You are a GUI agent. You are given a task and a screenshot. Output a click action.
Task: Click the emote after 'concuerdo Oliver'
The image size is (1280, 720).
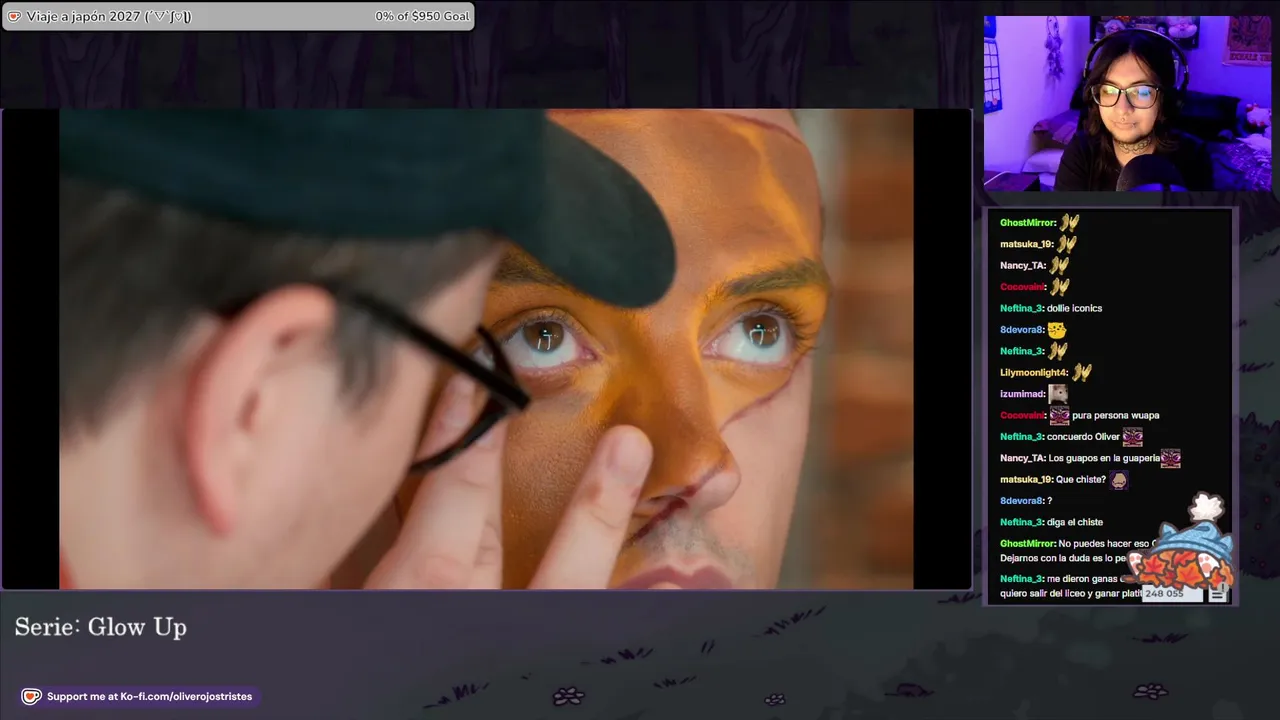tap(1132, 437)
